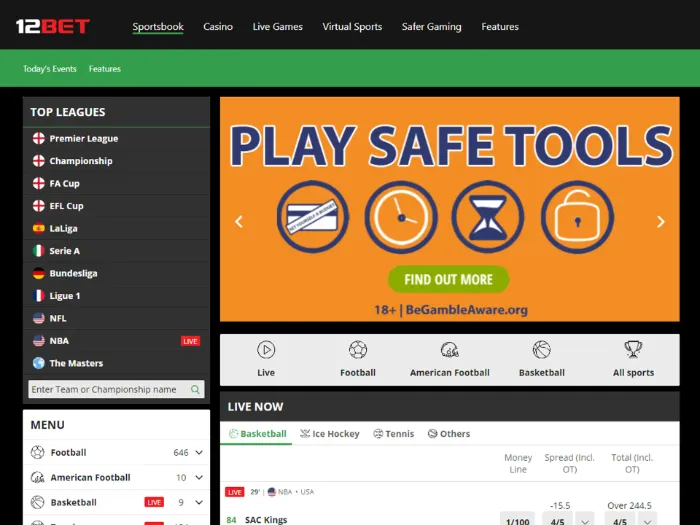
Task: Click France flag beside Ligue 1
Action: [x=39, y=296]
